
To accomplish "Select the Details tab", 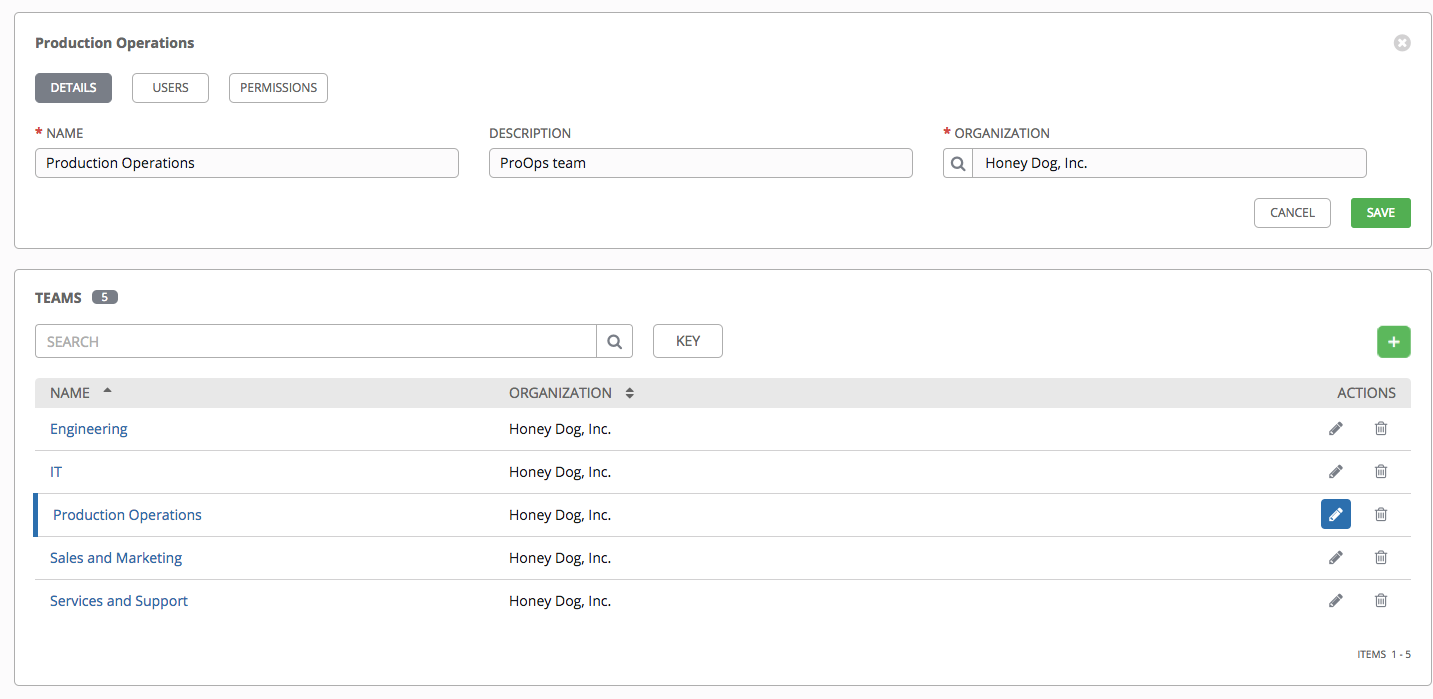I will pos(73,88).
